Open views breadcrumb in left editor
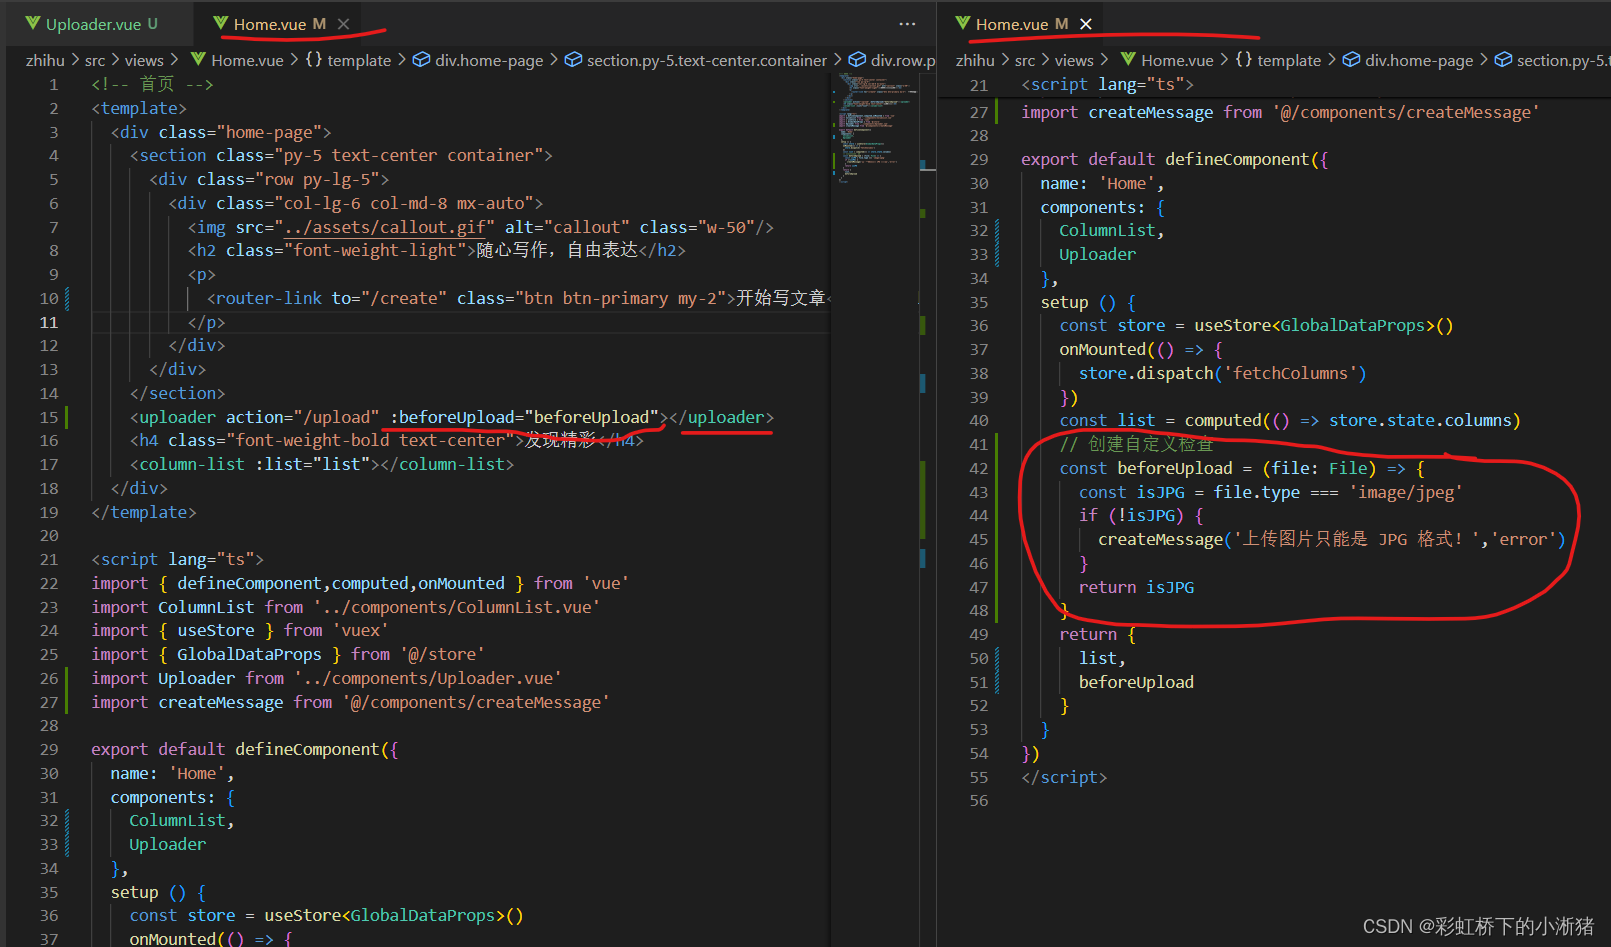The width and height of the screenshot is (1611, 947). 144,60
